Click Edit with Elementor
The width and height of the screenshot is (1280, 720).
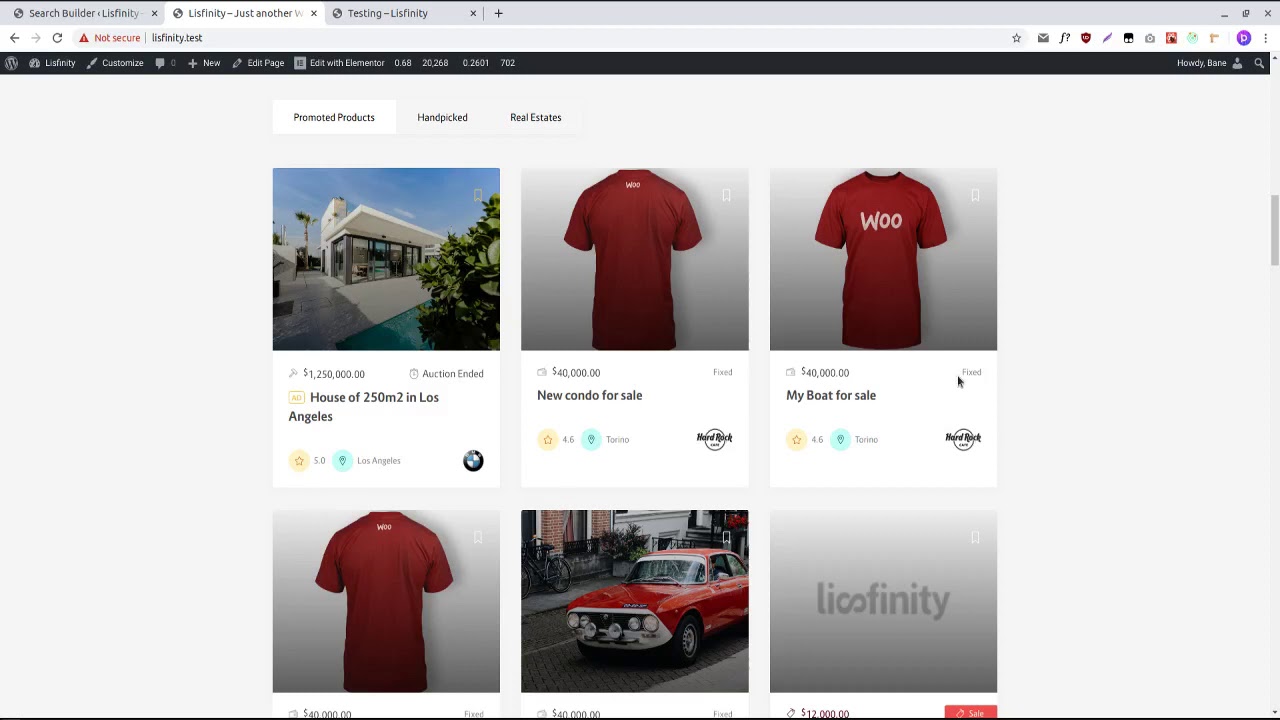[x=339, y=63]
